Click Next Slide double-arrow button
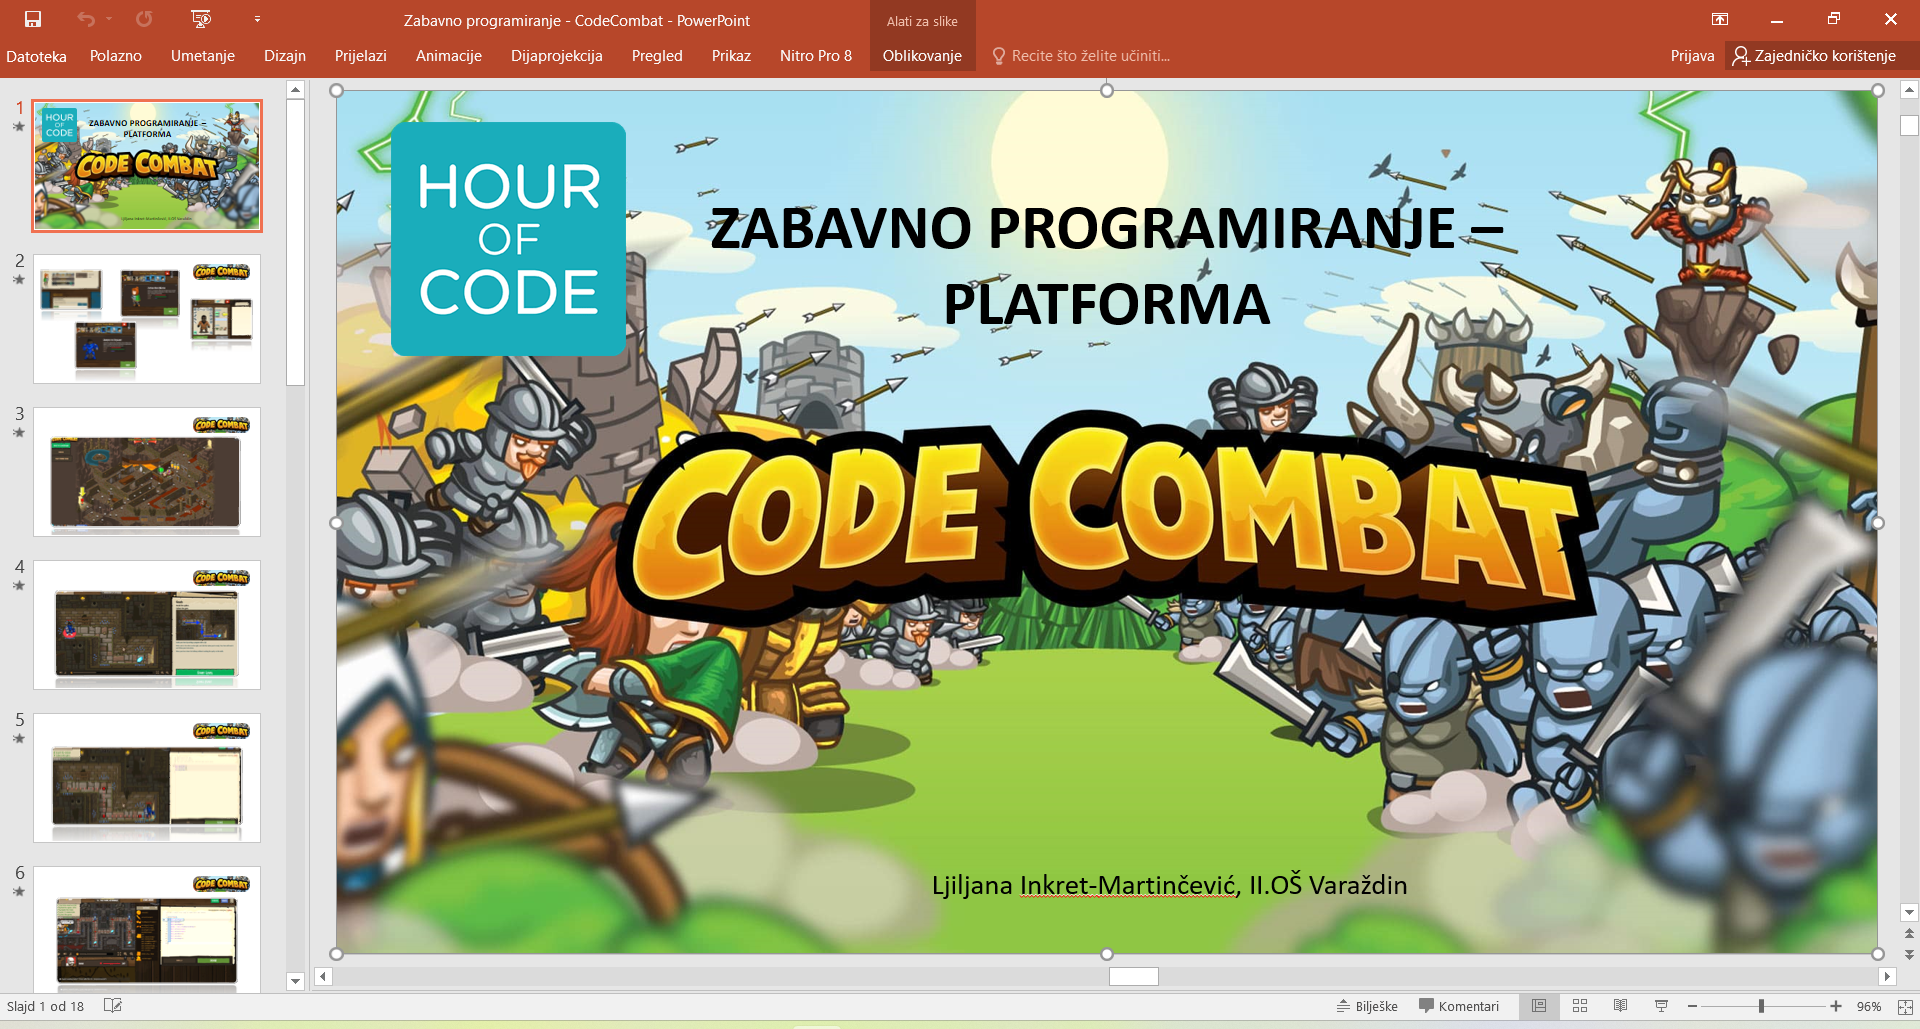Viewport: 1920px width, 1029px height. (1909, 955)
